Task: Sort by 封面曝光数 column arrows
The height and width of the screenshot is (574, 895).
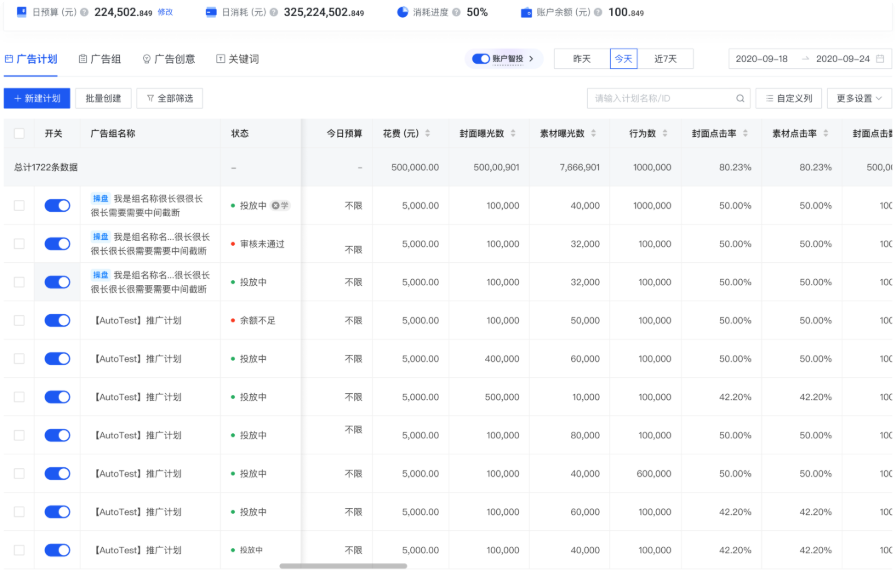Action: coord(513,133)
